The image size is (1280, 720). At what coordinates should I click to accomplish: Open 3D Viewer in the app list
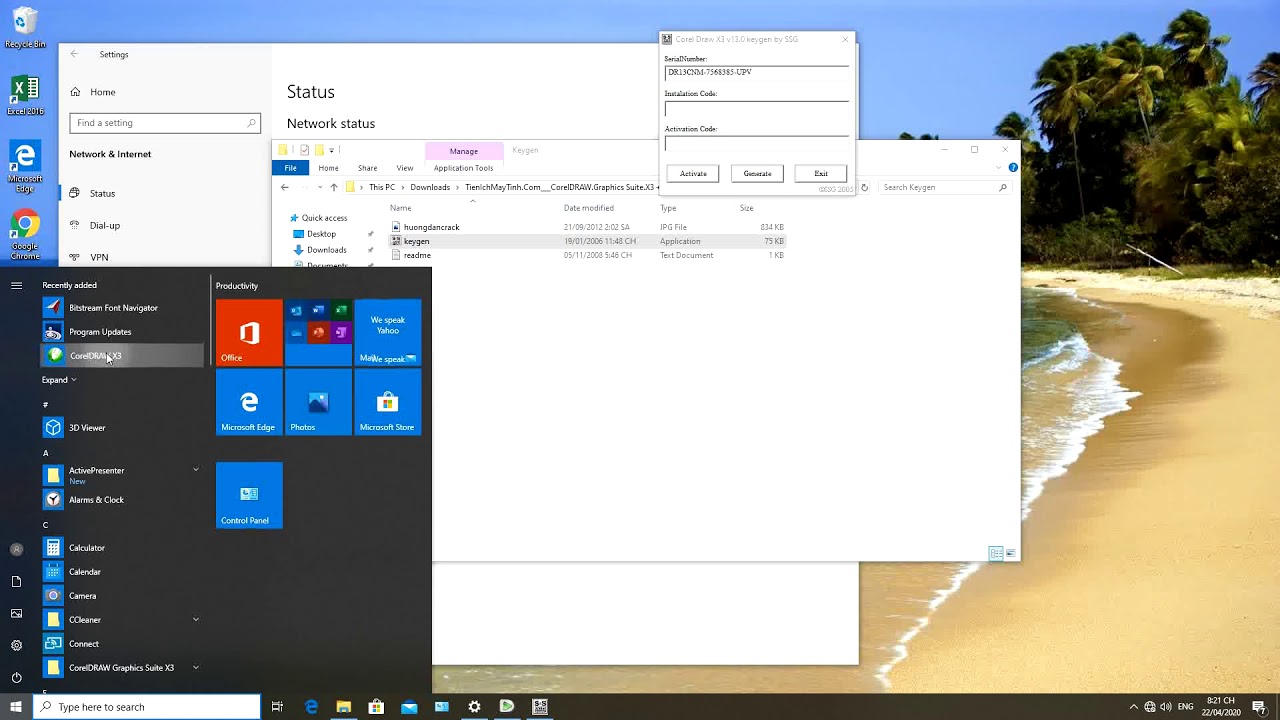tap(122, 428)
